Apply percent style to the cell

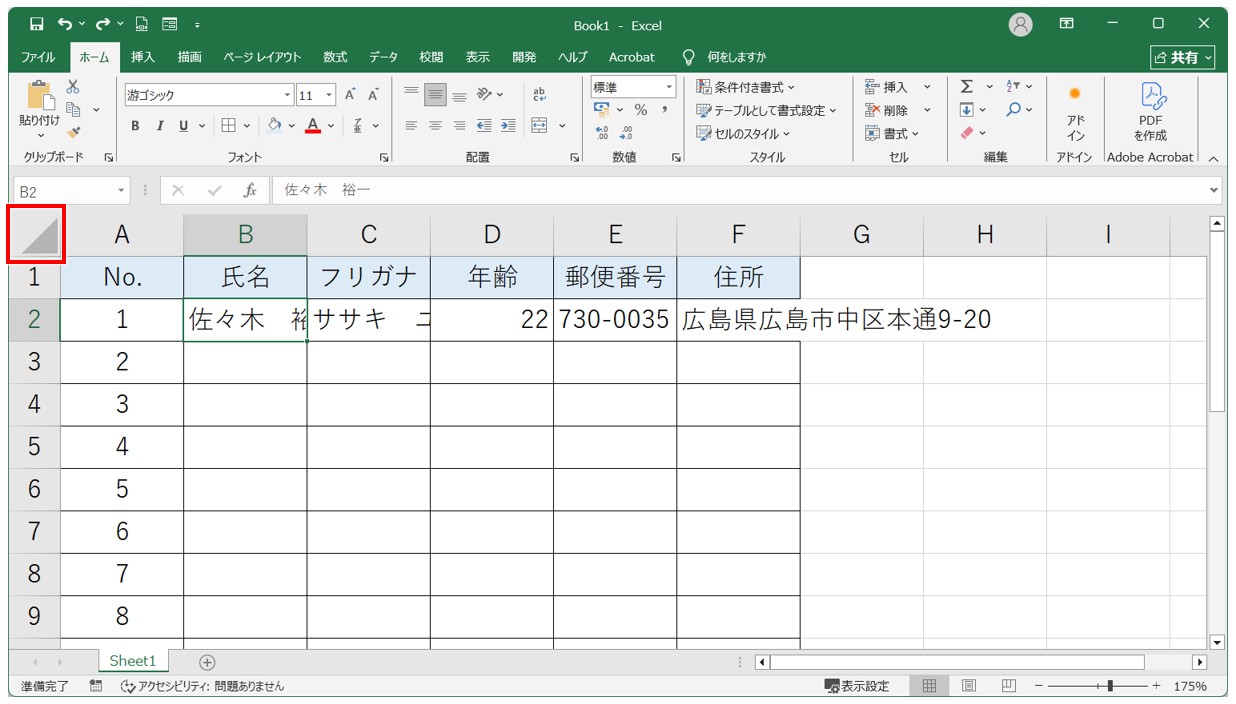pos(640,110)
